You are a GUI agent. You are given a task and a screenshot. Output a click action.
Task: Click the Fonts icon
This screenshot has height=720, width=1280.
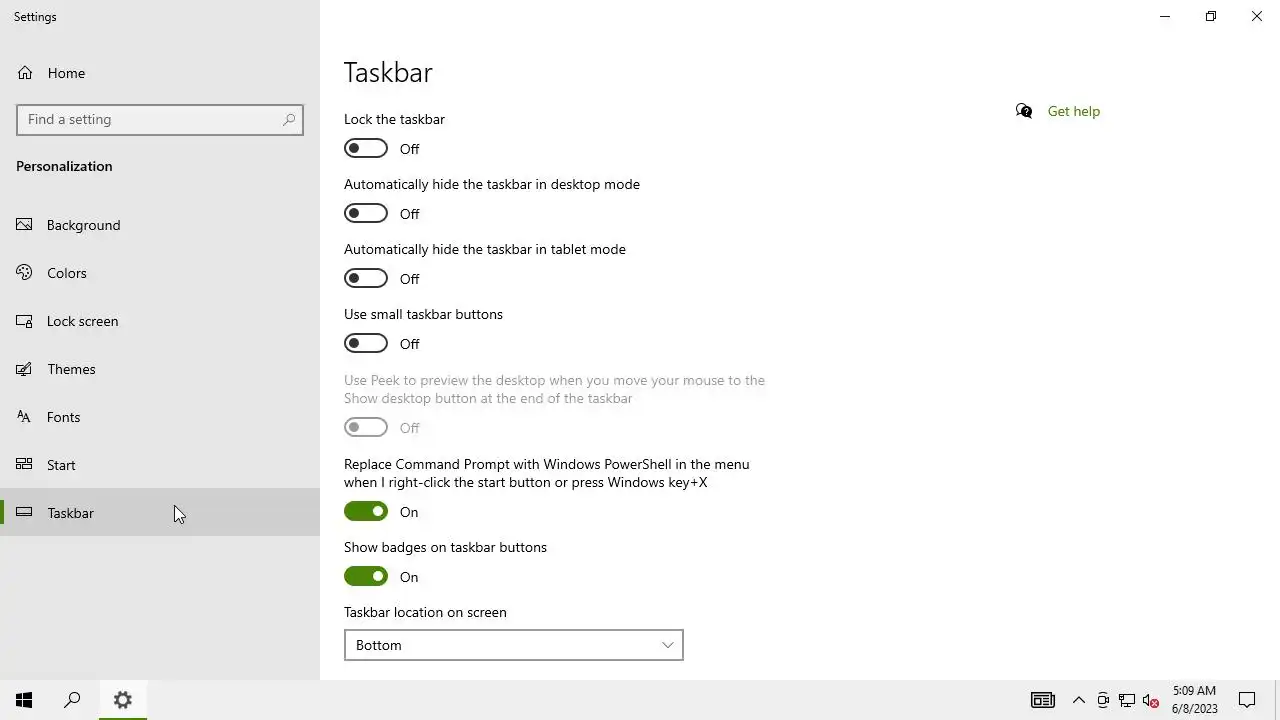[x=25, y=417]
